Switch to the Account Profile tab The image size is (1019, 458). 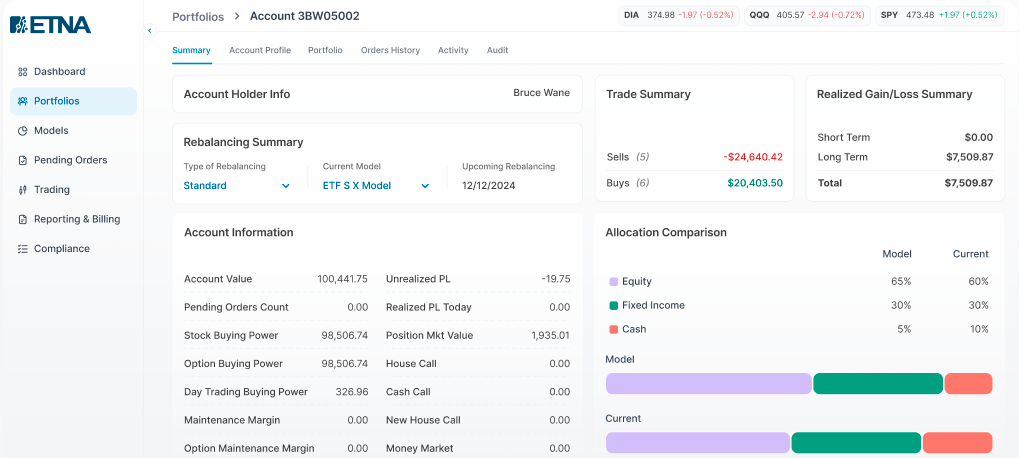tap(260, 50)
